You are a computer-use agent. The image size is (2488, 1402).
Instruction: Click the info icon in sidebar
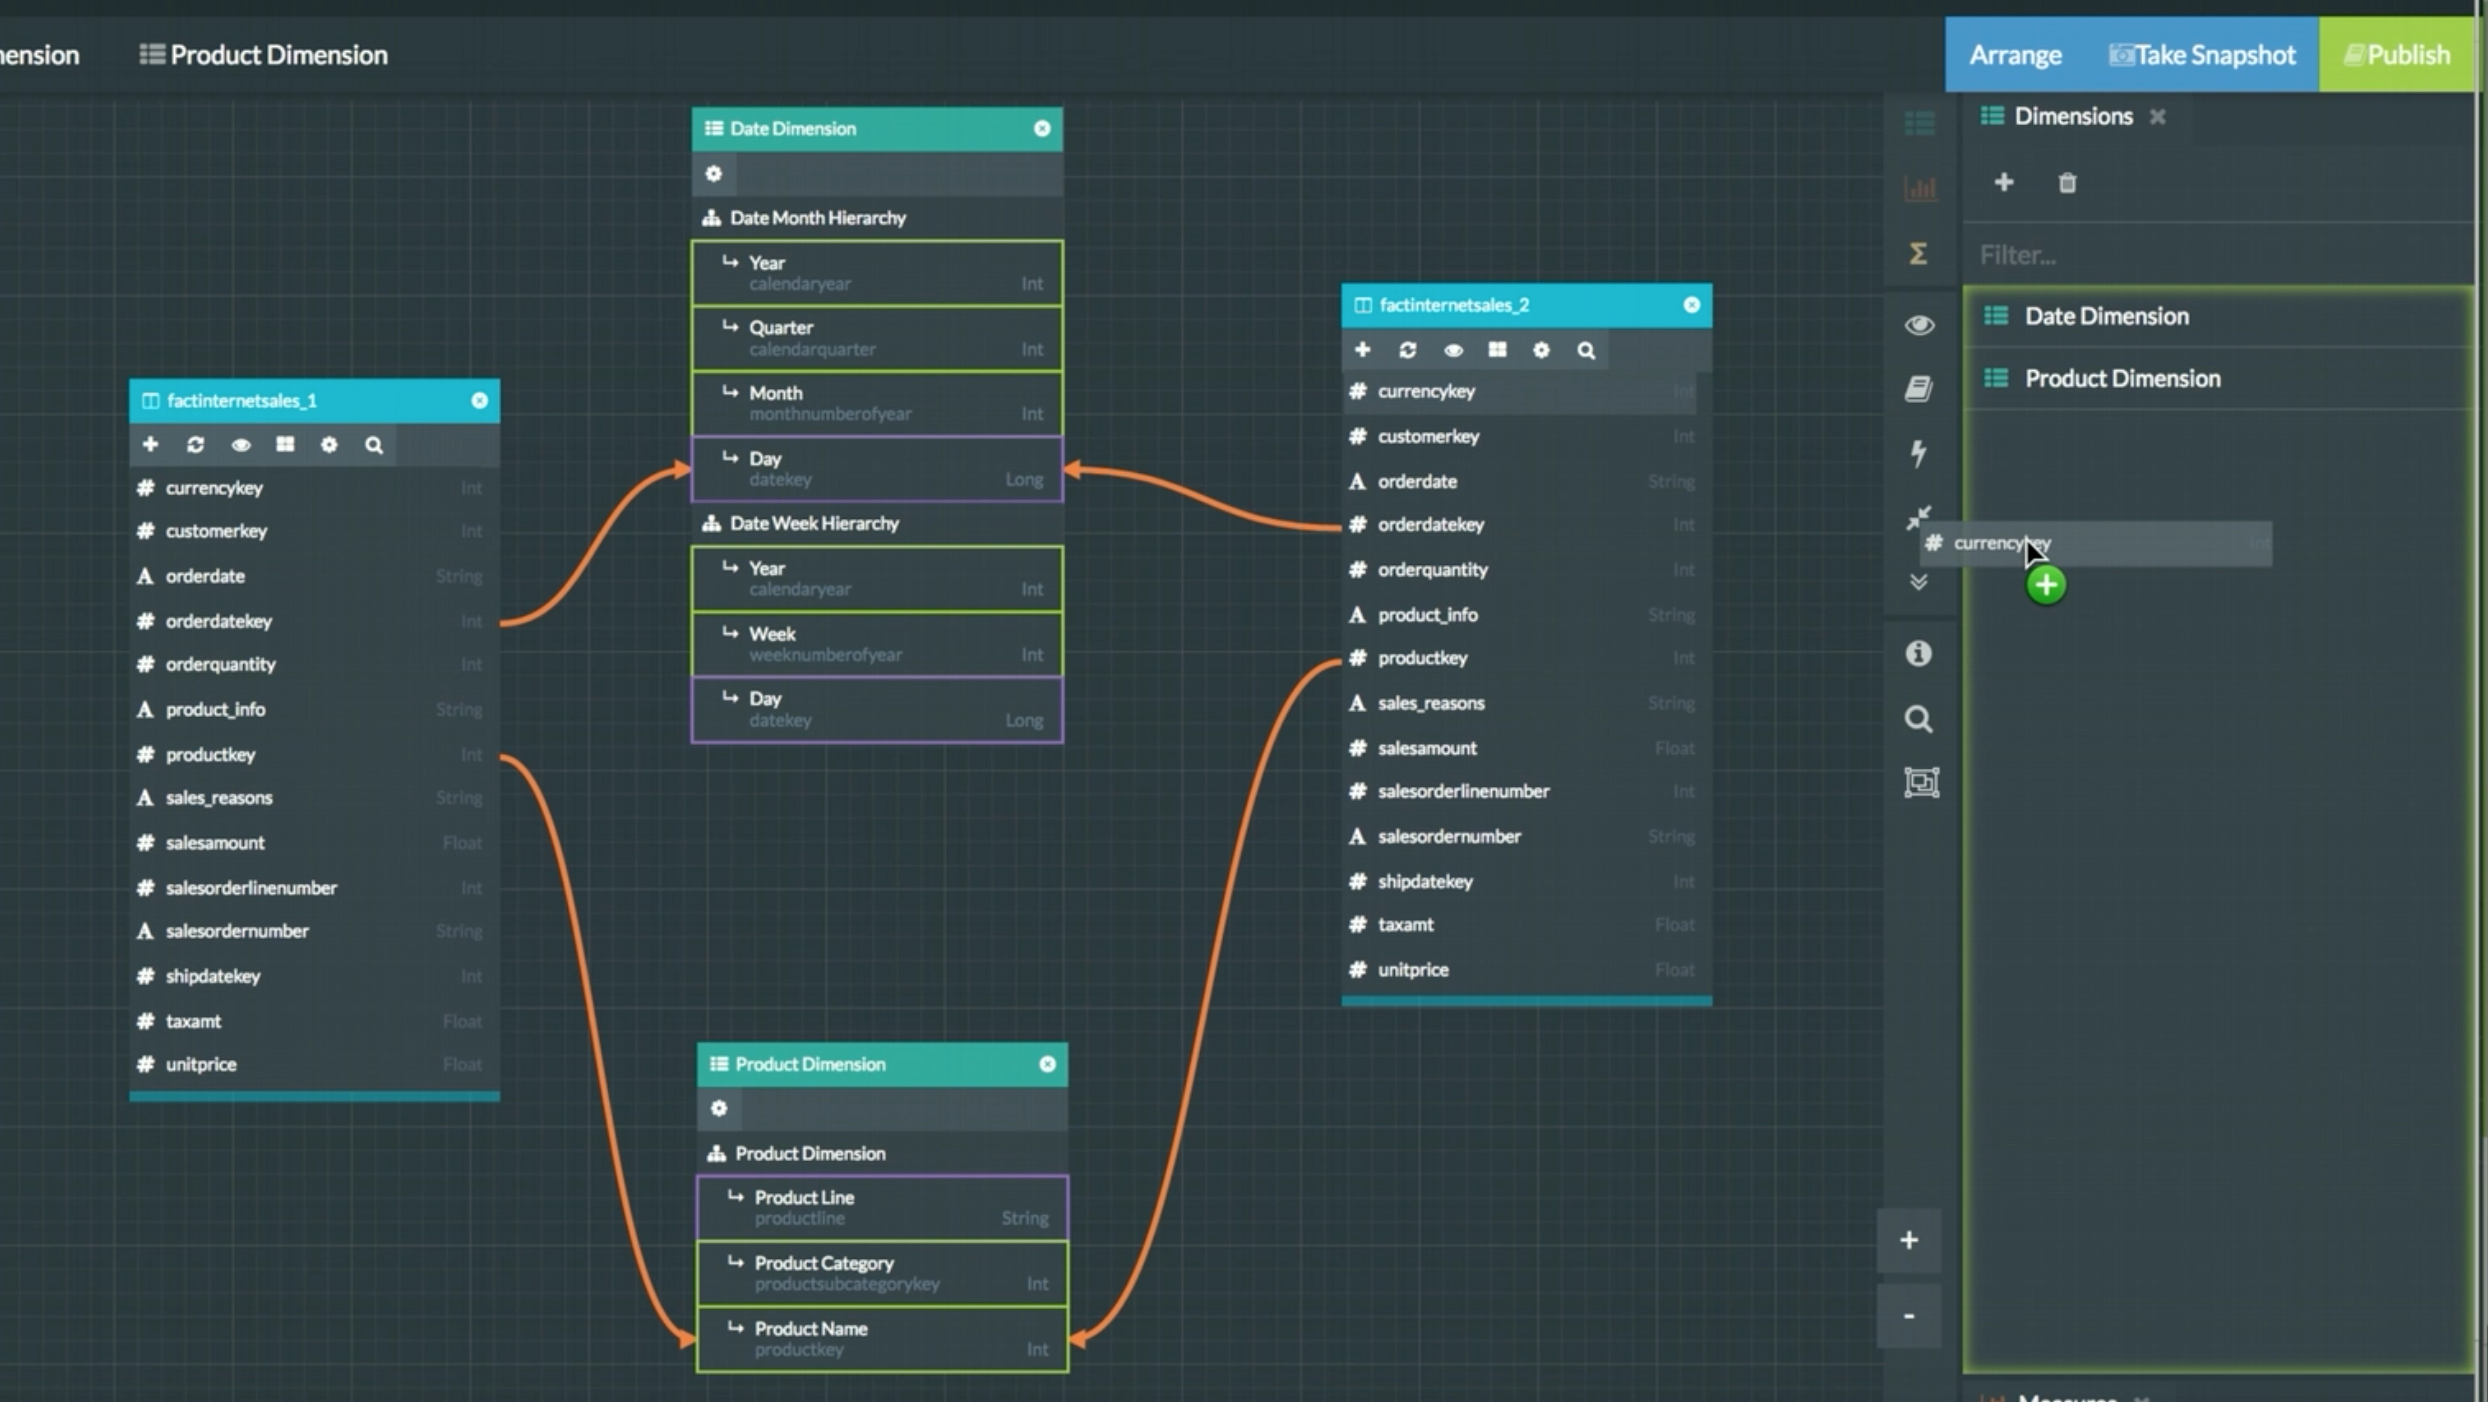point(1916,651)
